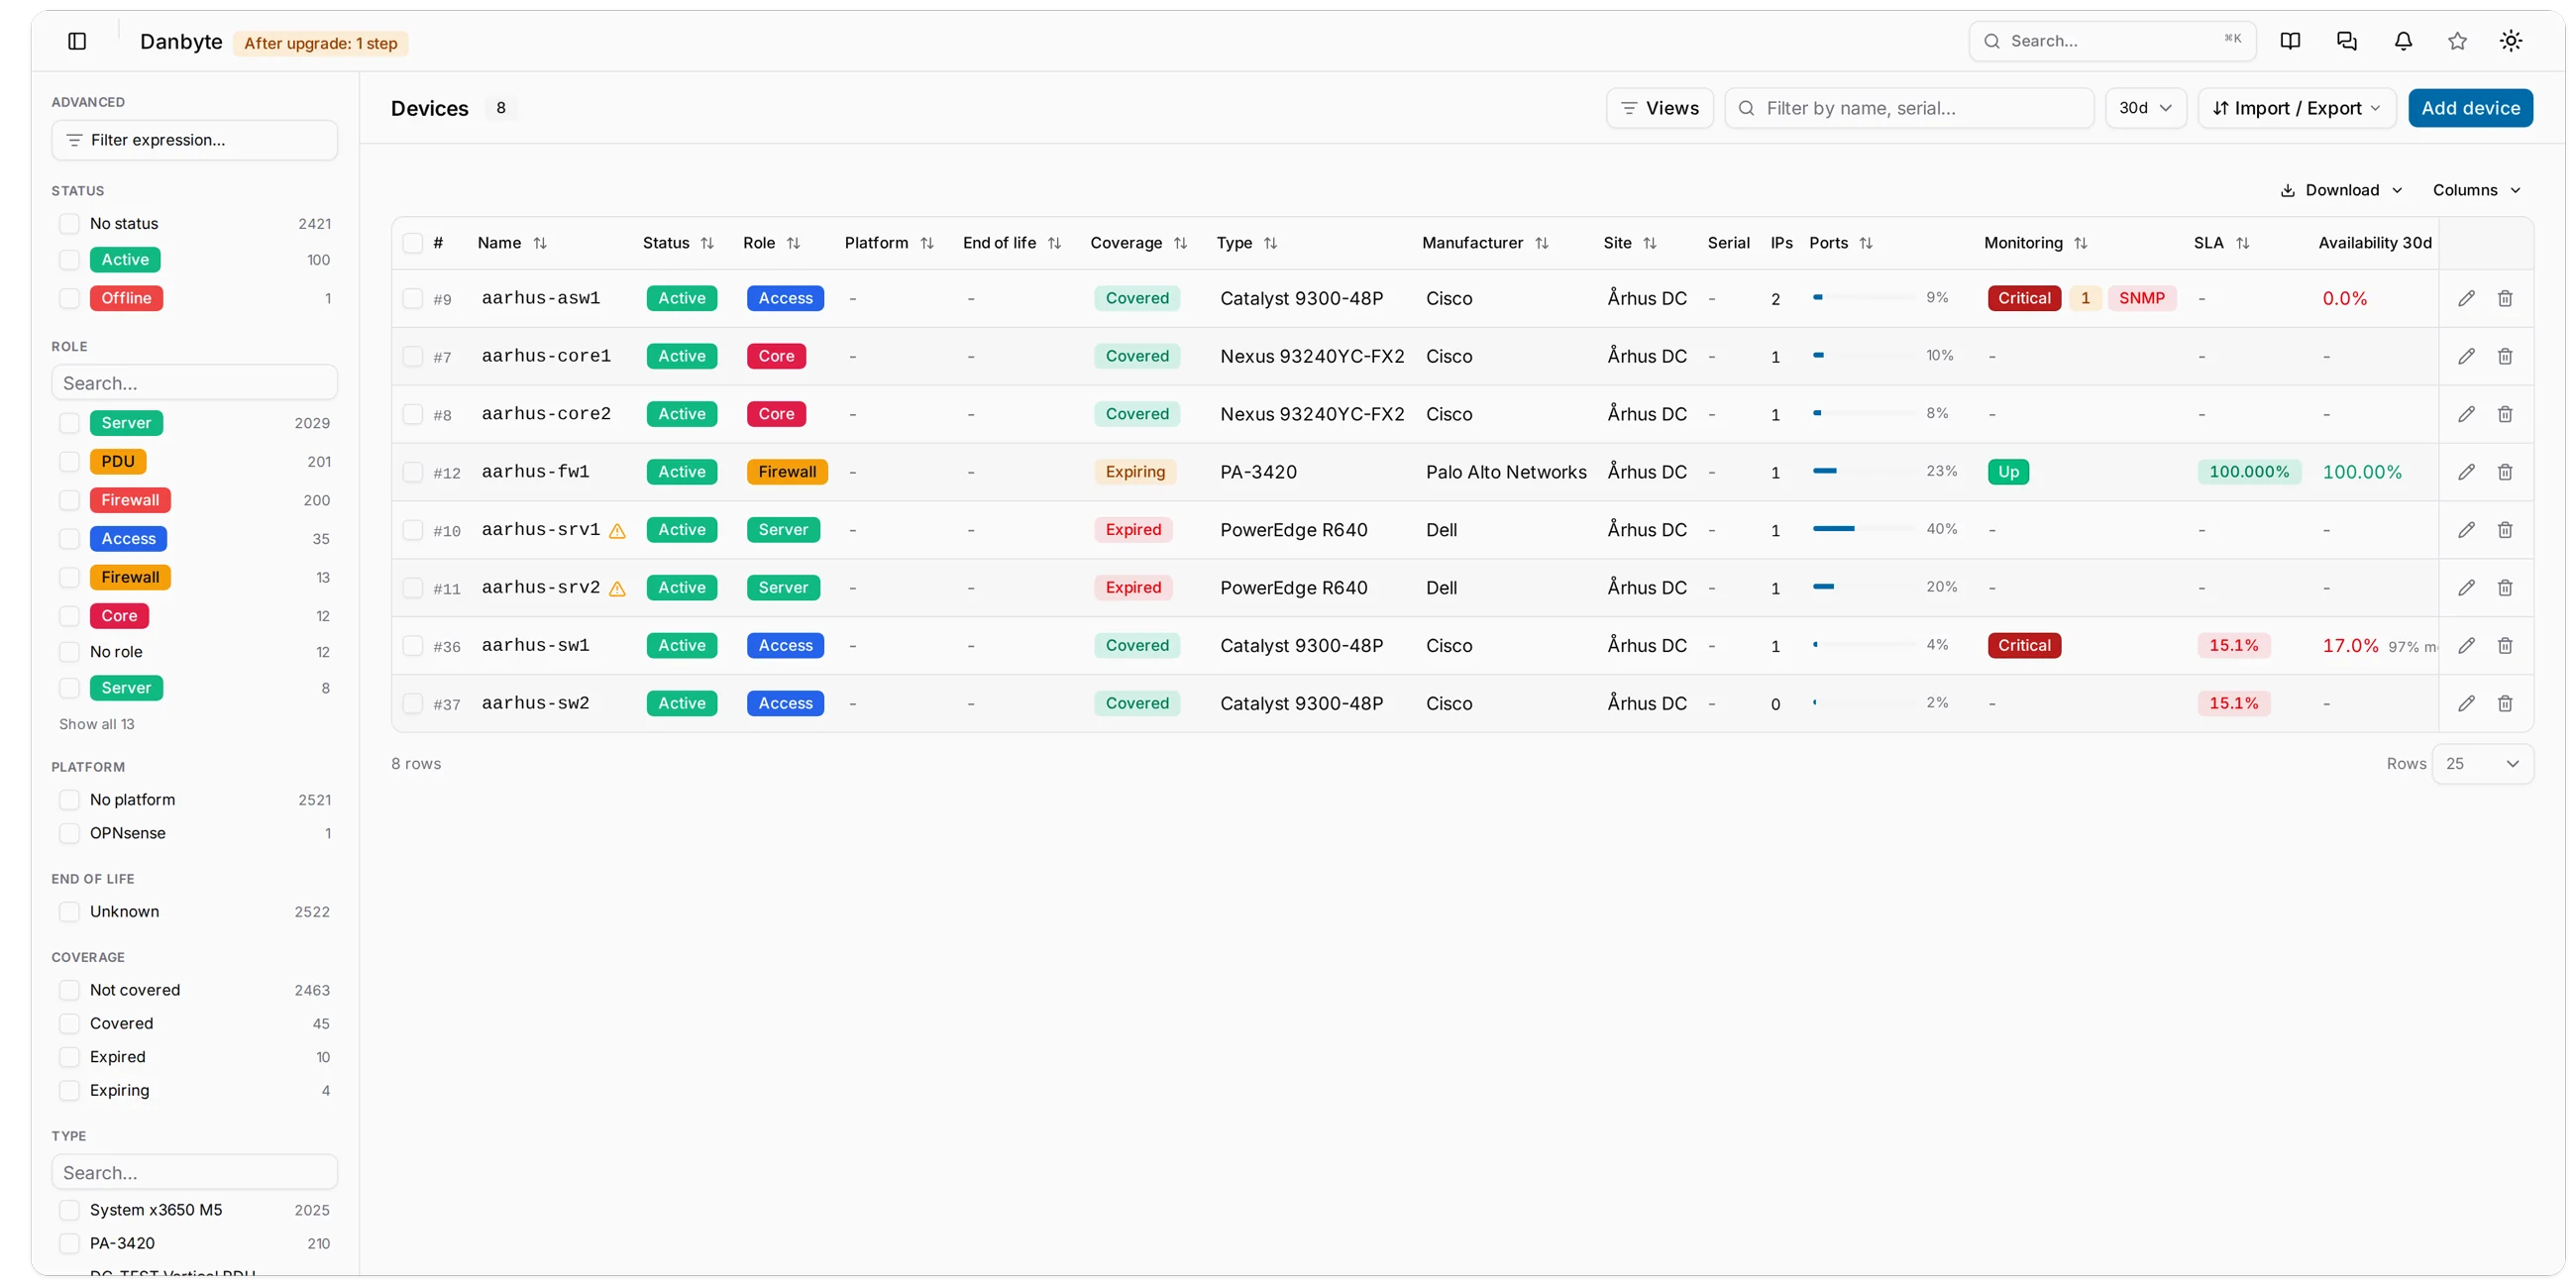Open the Columns dropdown

(2476, 190)
